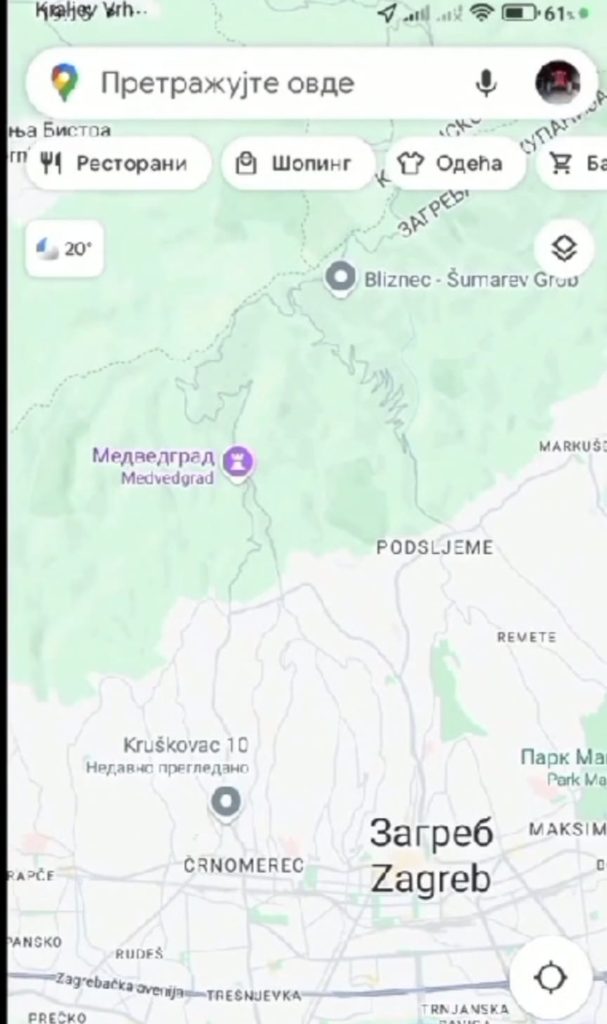The width and height of the screenshot is (607, 1024).
Task: Tap the Загреб Zagreb city label
Action: pyautogui.click(x=431, y=856)
